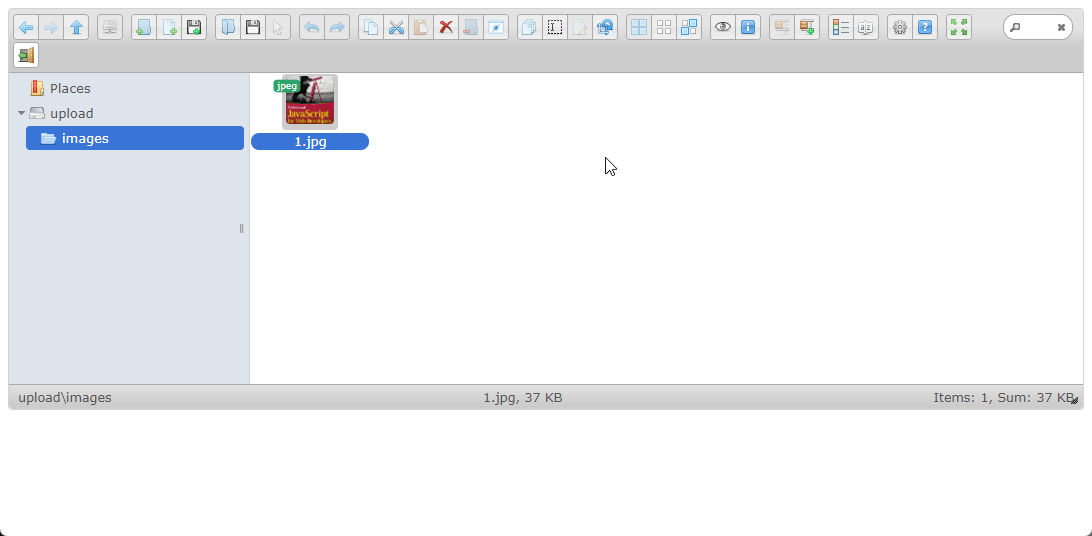1092x536 pixels.
Task: Deselect all items
Action: pyautogui.click(x=664, y=27)
